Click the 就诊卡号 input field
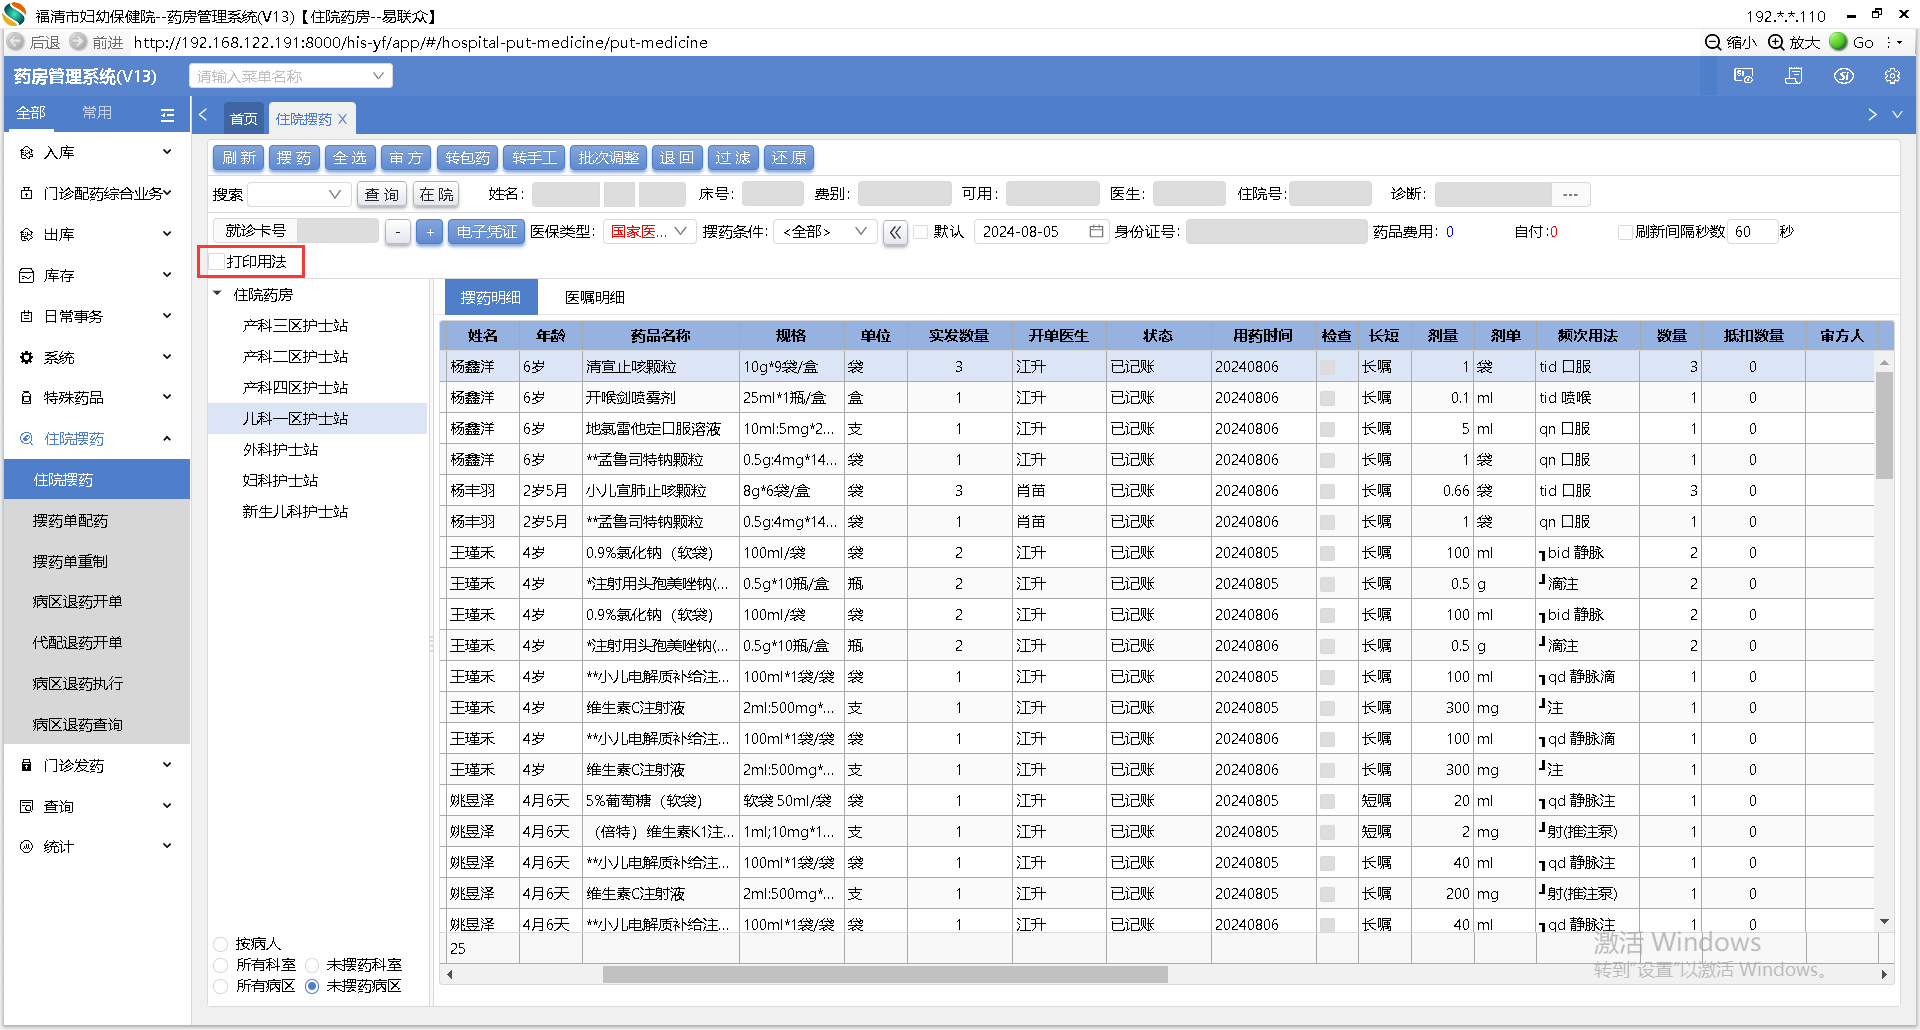 coord(338,231)
